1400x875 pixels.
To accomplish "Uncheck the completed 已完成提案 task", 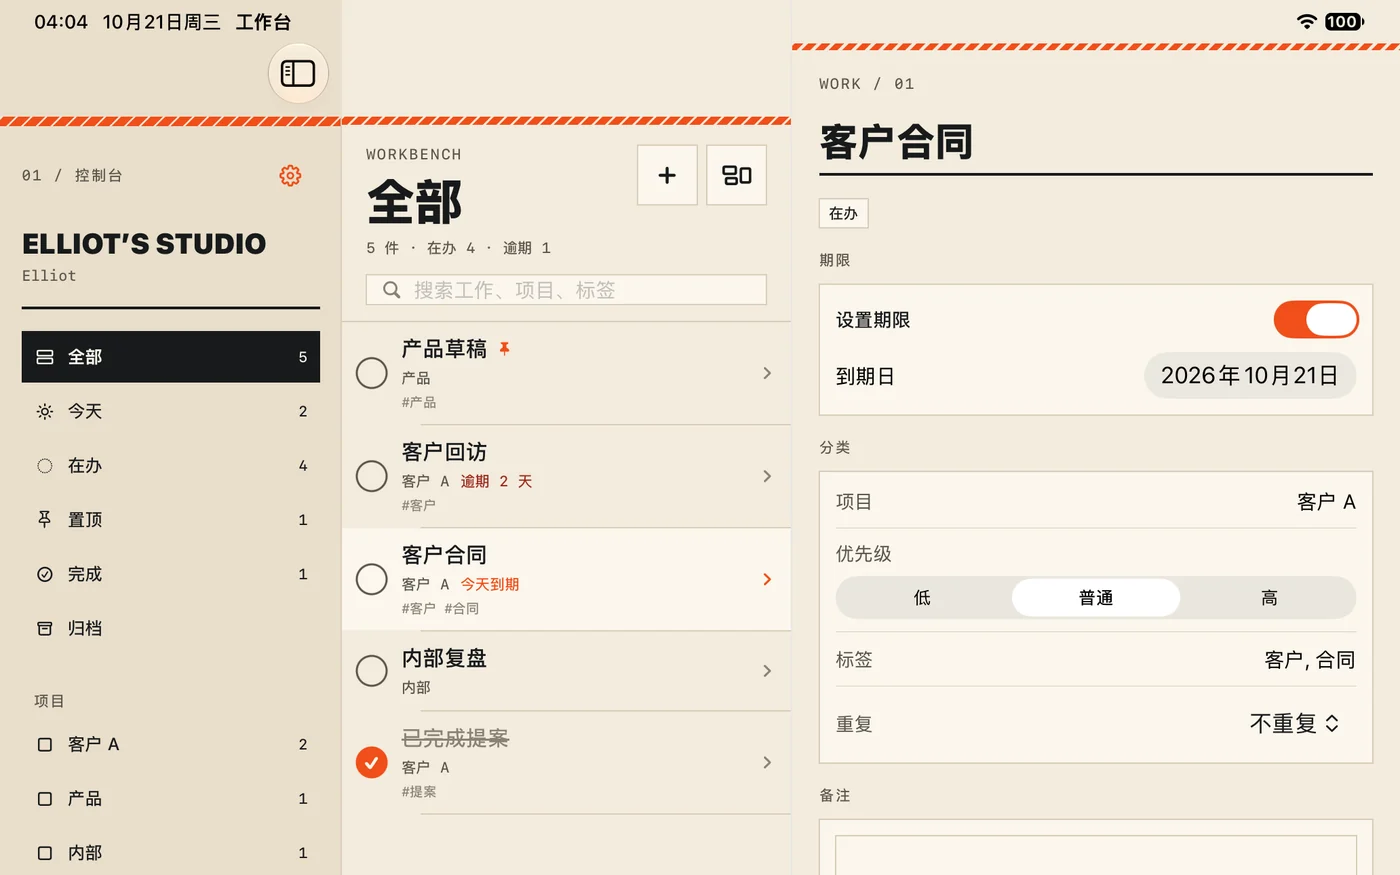I will pyautogui.click(x=372, y=762).
